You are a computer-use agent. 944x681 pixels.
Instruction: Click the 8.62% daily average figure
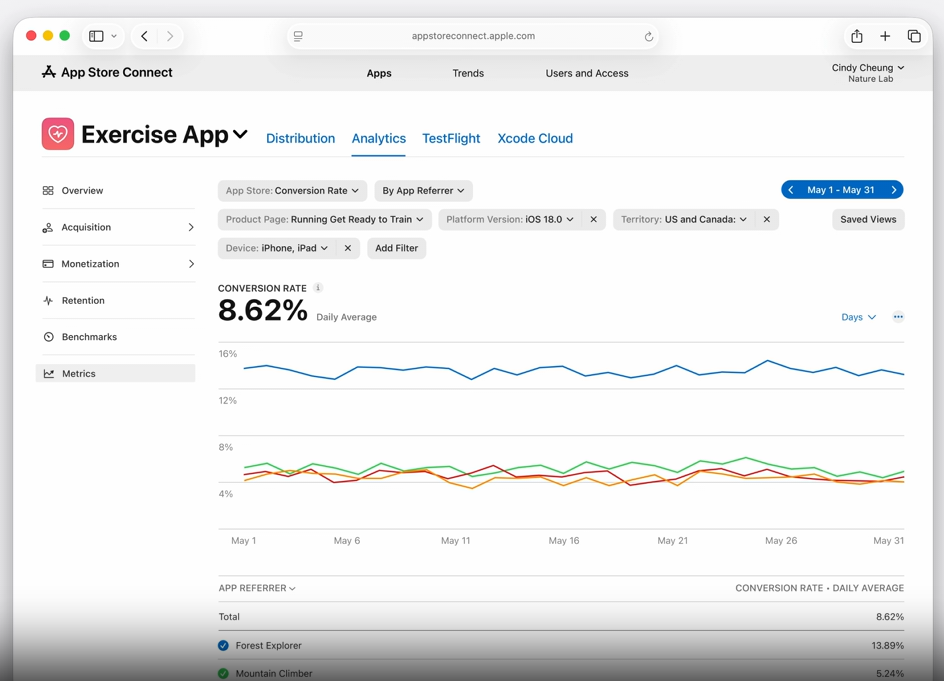pos(262,311)
